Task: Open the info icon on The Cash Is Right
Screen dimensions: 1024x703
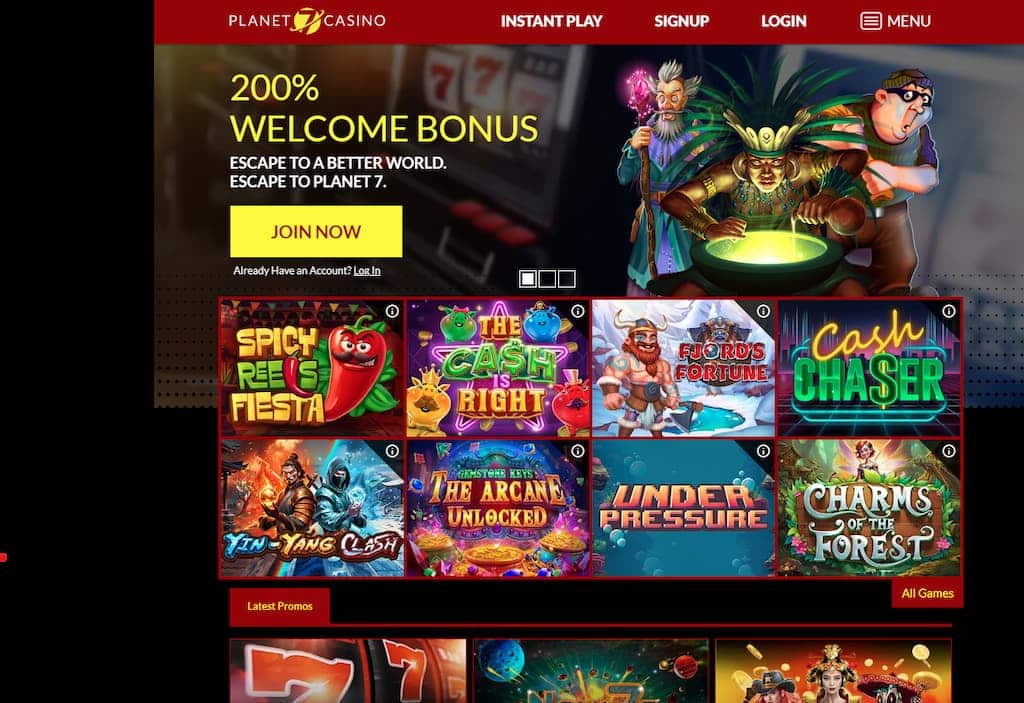Action: pyautogui.click(x=577, y=312)
